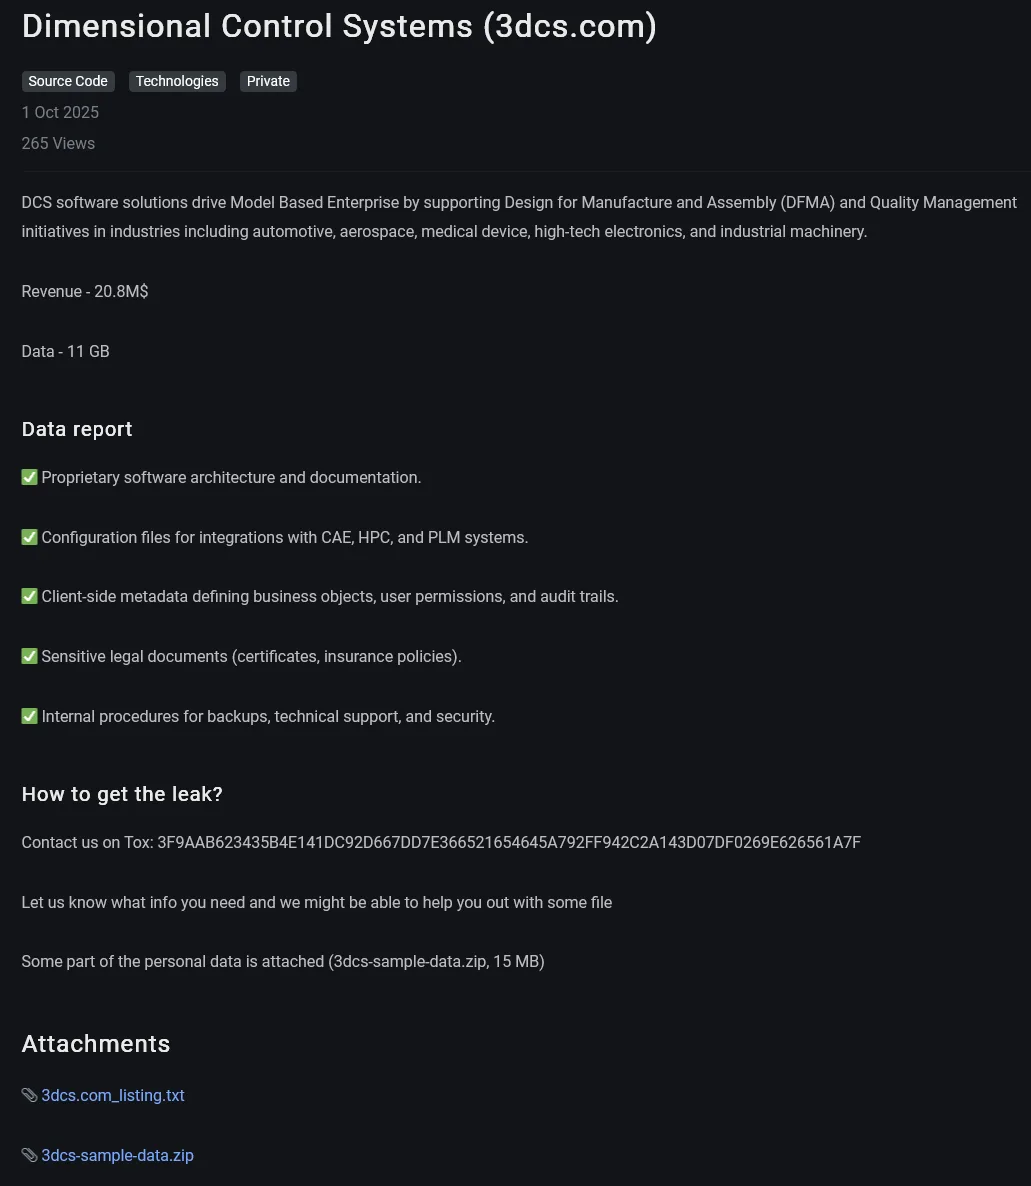Screen dimensions: 1031x1186
Task: Download the 3dcs.com_listing.txt attachment
Action: pos(113,1095)
